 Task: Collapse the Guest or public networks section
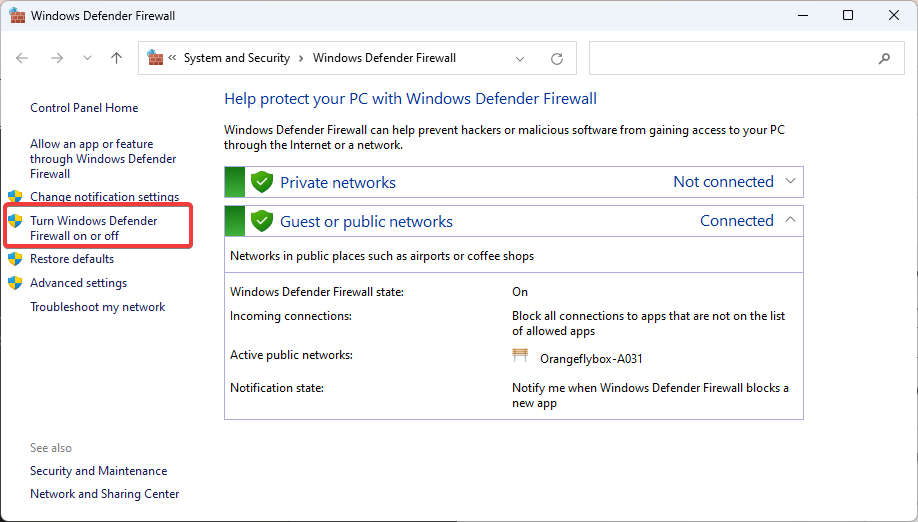[x=790, y=220]
